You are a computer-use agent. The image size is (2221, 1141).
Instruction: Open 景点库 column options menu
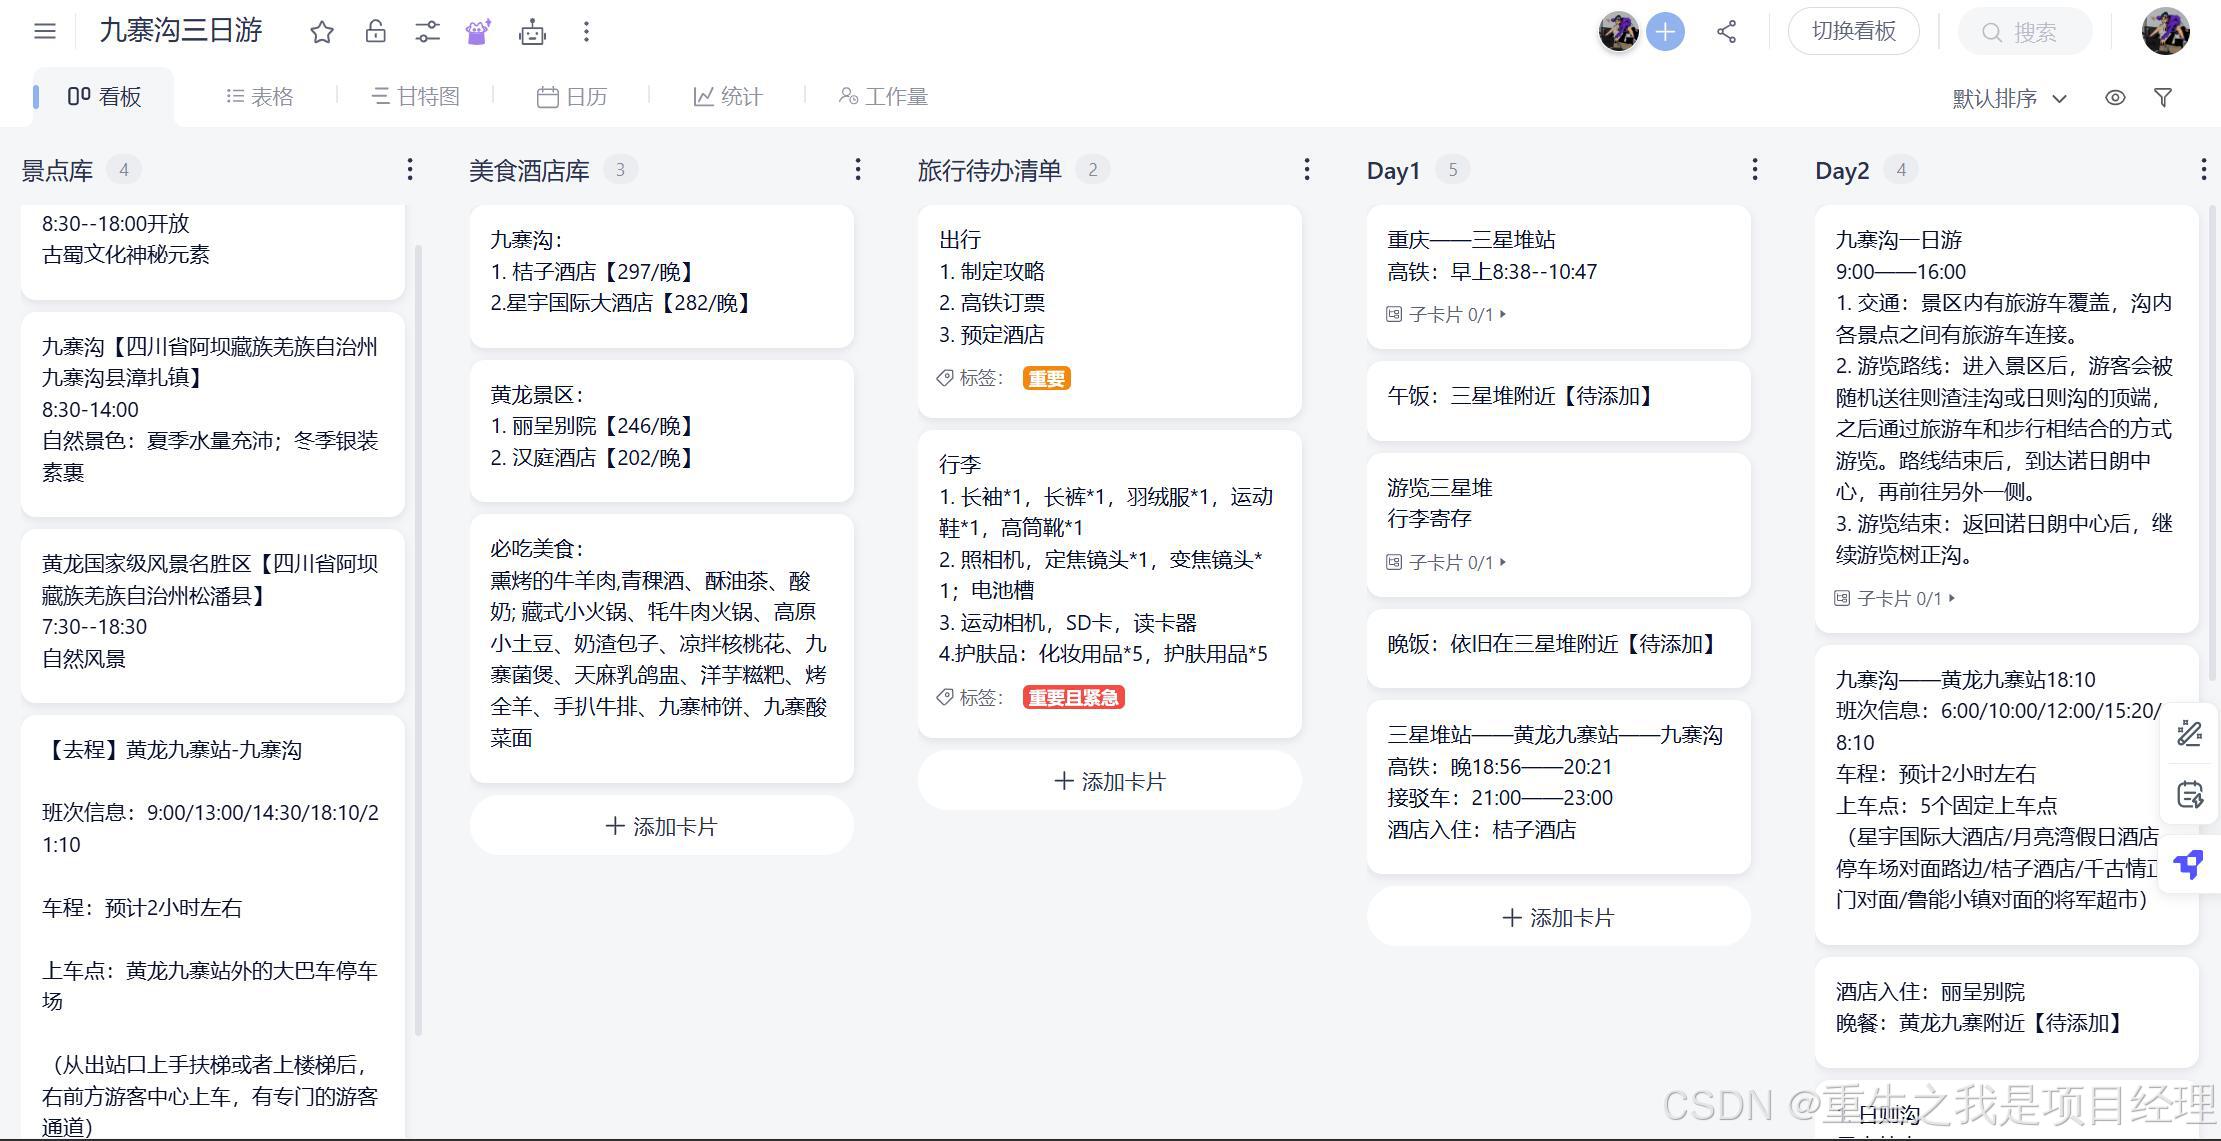coord(410,170)
